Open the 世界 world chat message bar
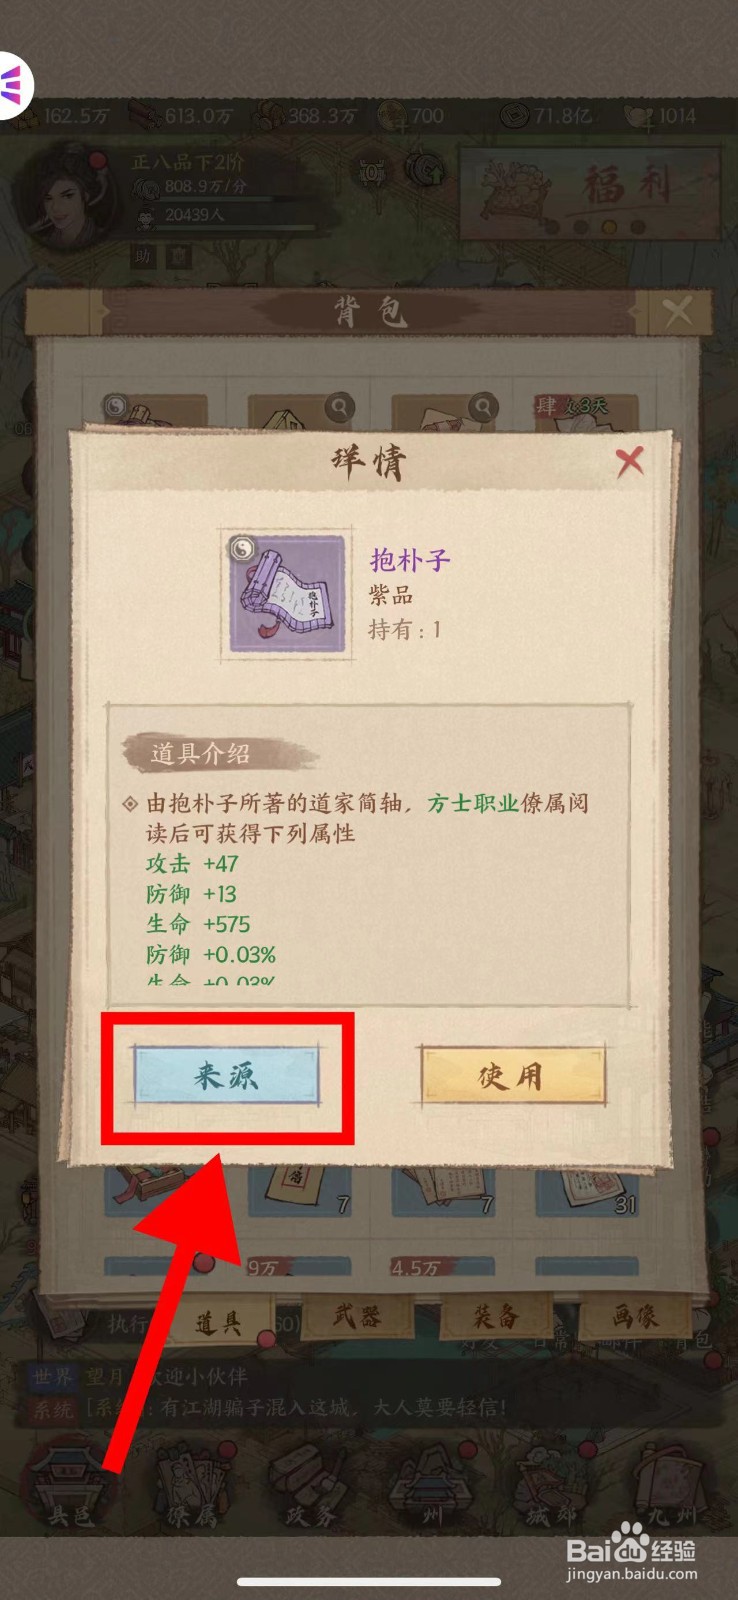The image size is (738, 1600). point(370,1377)
